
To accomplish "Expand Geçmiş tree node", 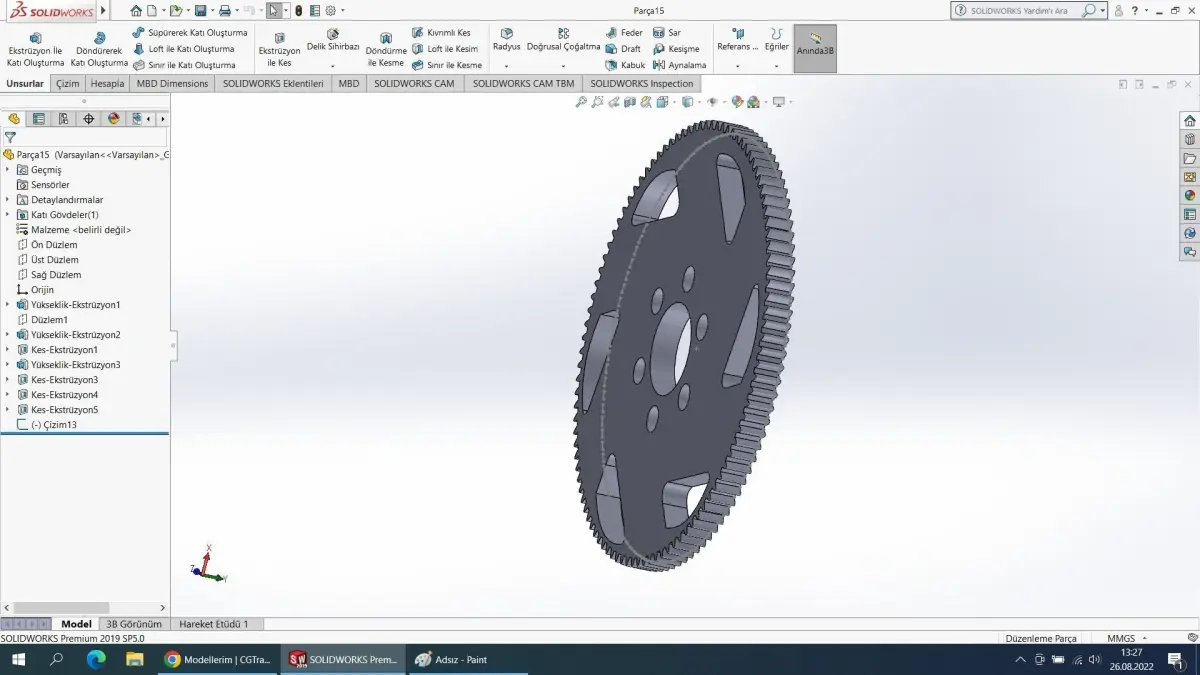I will pos(8,170).
